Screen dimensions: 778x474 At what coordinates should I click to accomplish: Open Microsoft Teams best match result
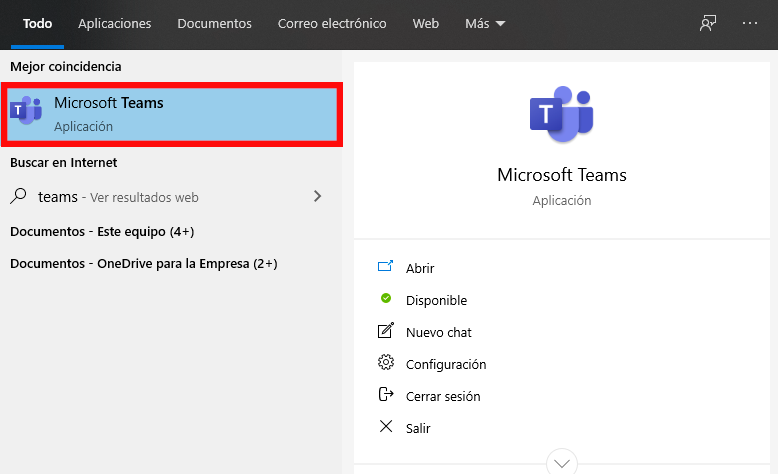pos(172,115)
